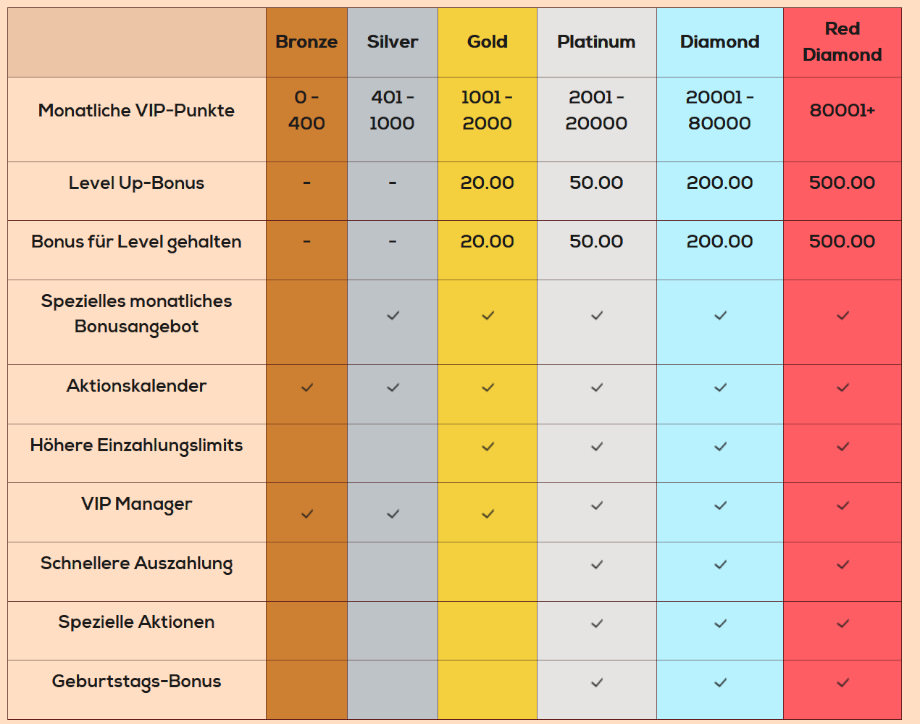The width and height of the screenshot is (920, 724).
Task: Click the Diamond Spezielle Aktionen checkmark
Action: pos(720,624)
